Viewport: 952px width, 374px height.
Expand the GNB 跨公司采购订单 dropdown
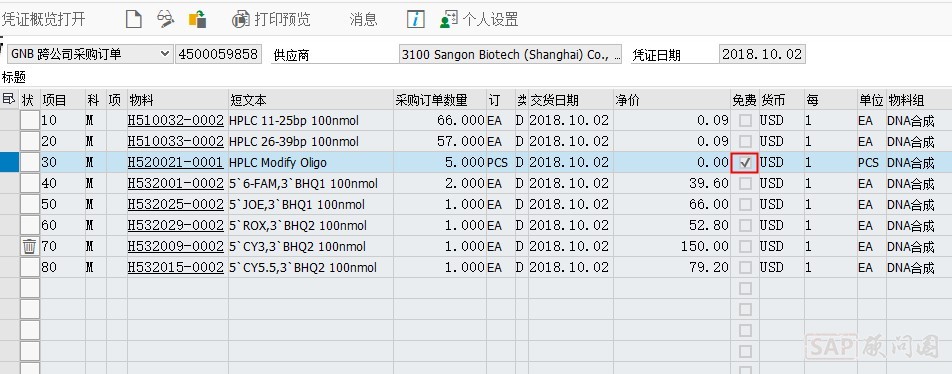[x=165, y=54]
